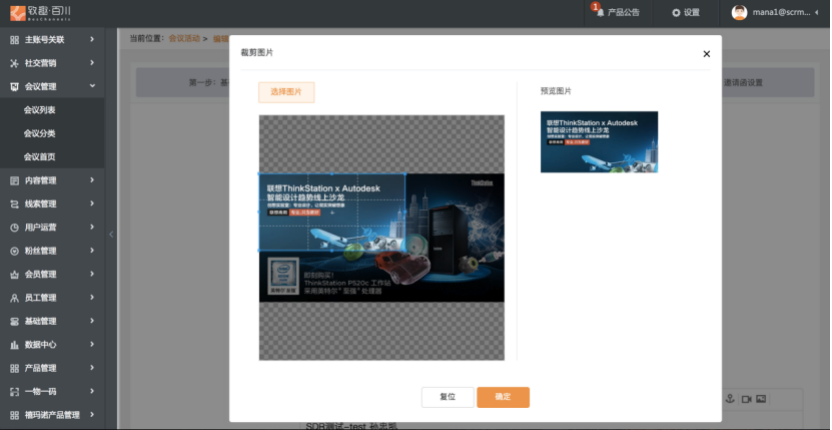This screenshot has width=832, height=430.
Task: Confirm crop with the 确定 button
Action: tap(503, 397)
